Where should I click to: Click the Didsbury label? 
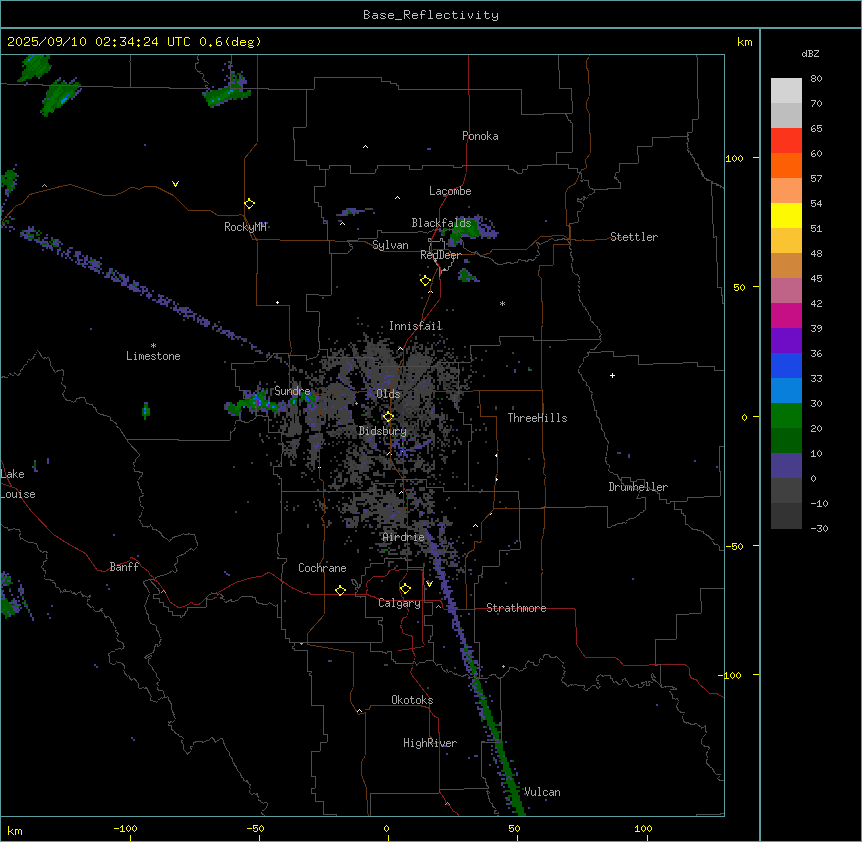[383, 431]
